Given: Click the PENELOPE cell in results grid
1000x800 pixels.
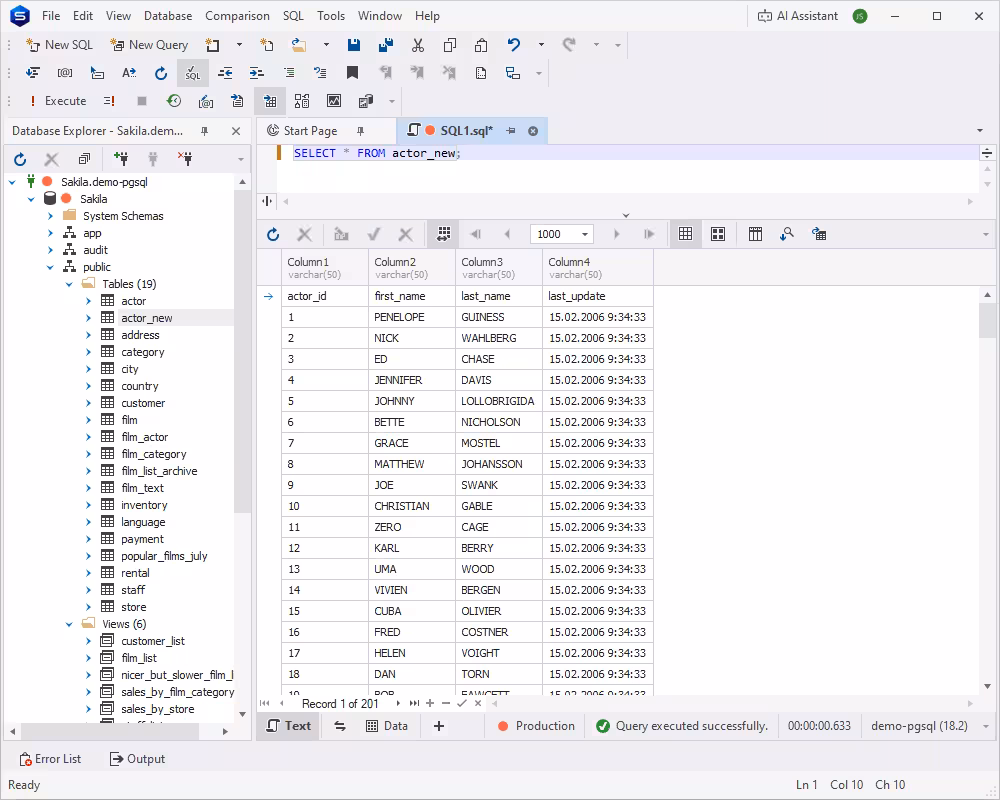Looking at the screenshot, I should [412, 317].
